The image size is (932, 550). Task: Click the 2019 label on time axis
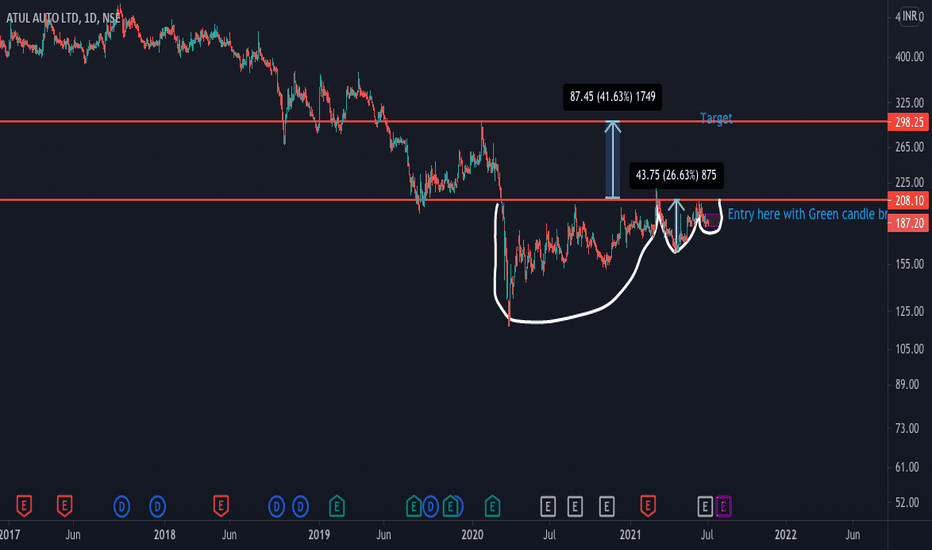click(319, 535)
